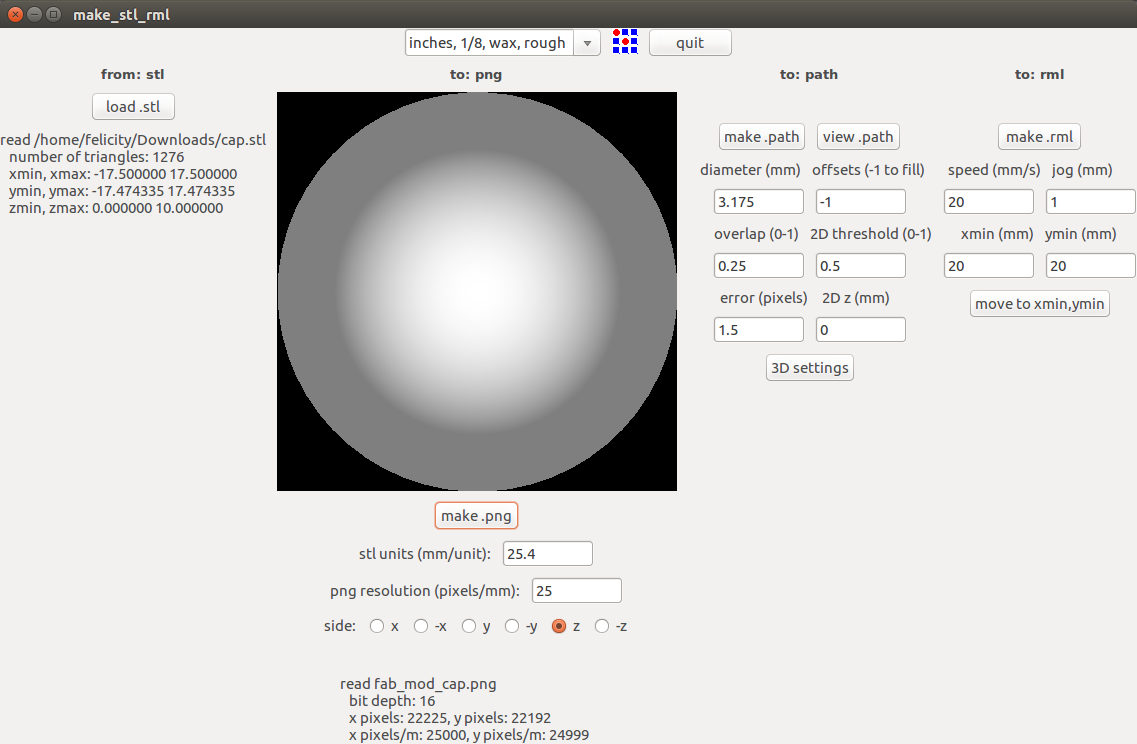The image size is (1137, 744).
Task: Click the stl units (mm/unit) field
Action: click(x=547, y=553)
